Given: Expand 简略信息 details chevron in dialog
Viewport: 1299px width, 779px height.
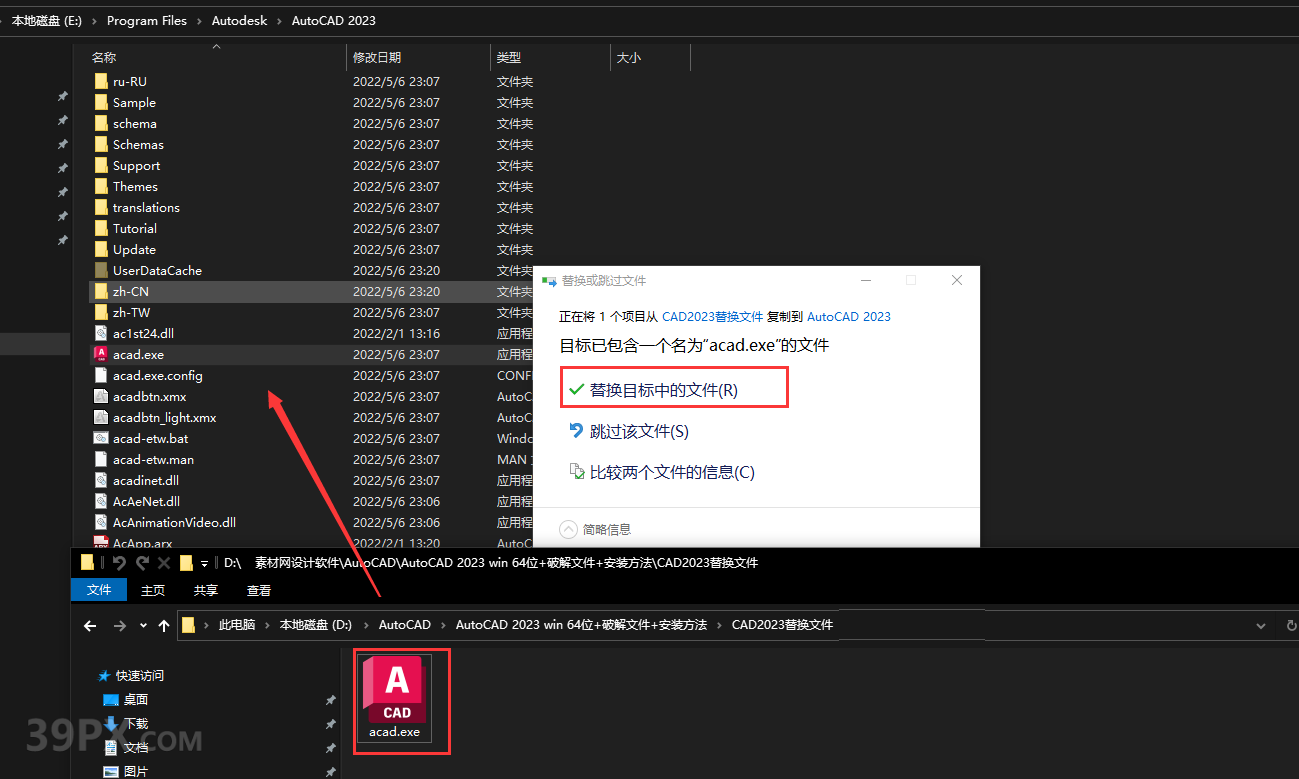Looking at the screenshot, I should [569, 529].
